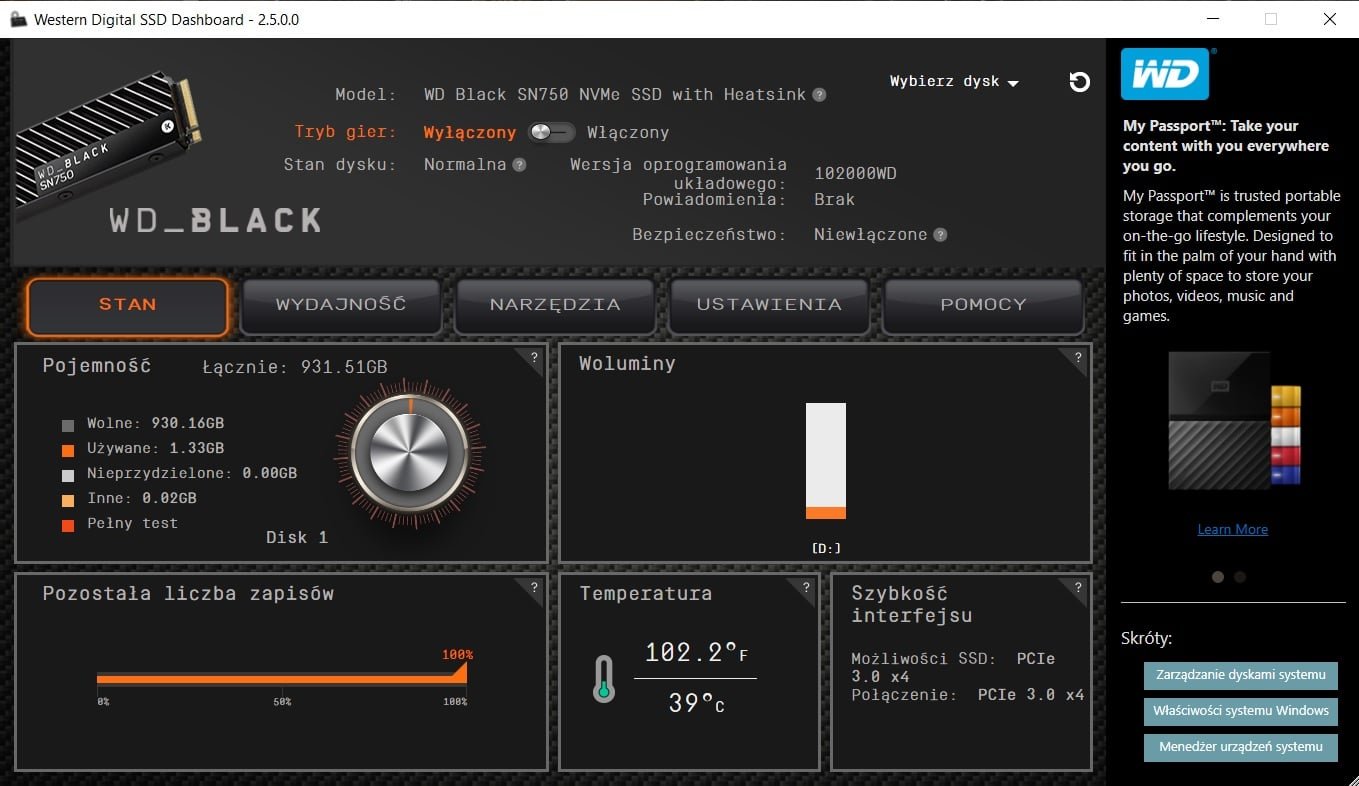Click the Wolne: 930.16GB entry
1359x786 pixels.
point(155,424)
